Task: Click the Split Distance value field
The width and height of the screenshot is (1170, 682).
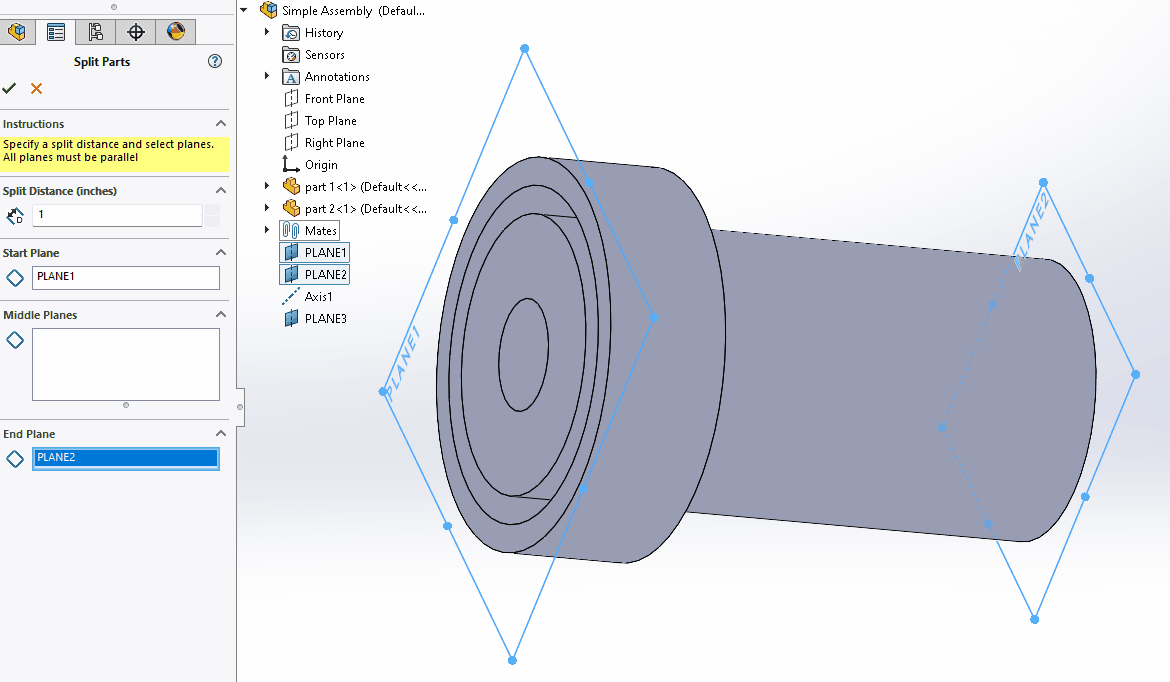Action: tap(116, 215)
